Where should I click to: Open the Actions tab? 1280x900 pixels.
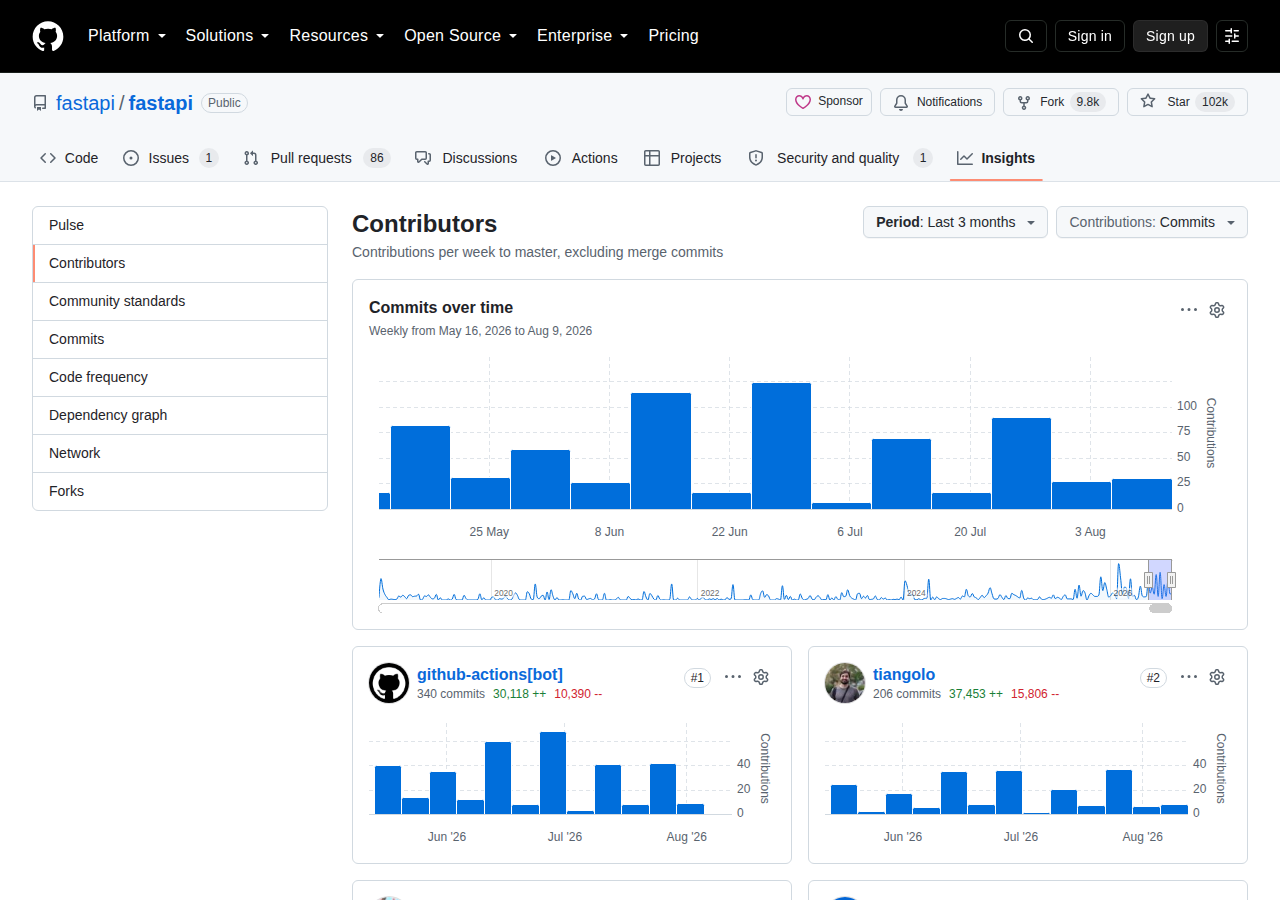coord(581,158)
